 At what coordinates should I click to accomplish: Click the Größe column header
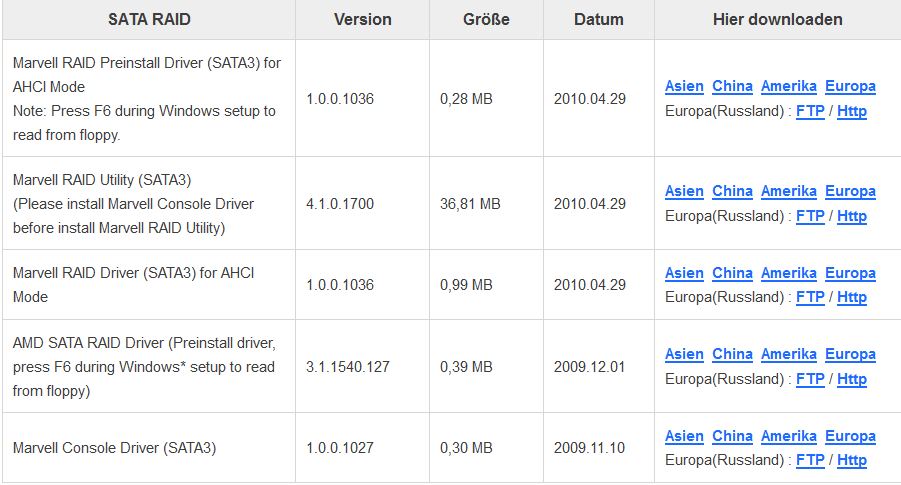[x=486, y=20]
